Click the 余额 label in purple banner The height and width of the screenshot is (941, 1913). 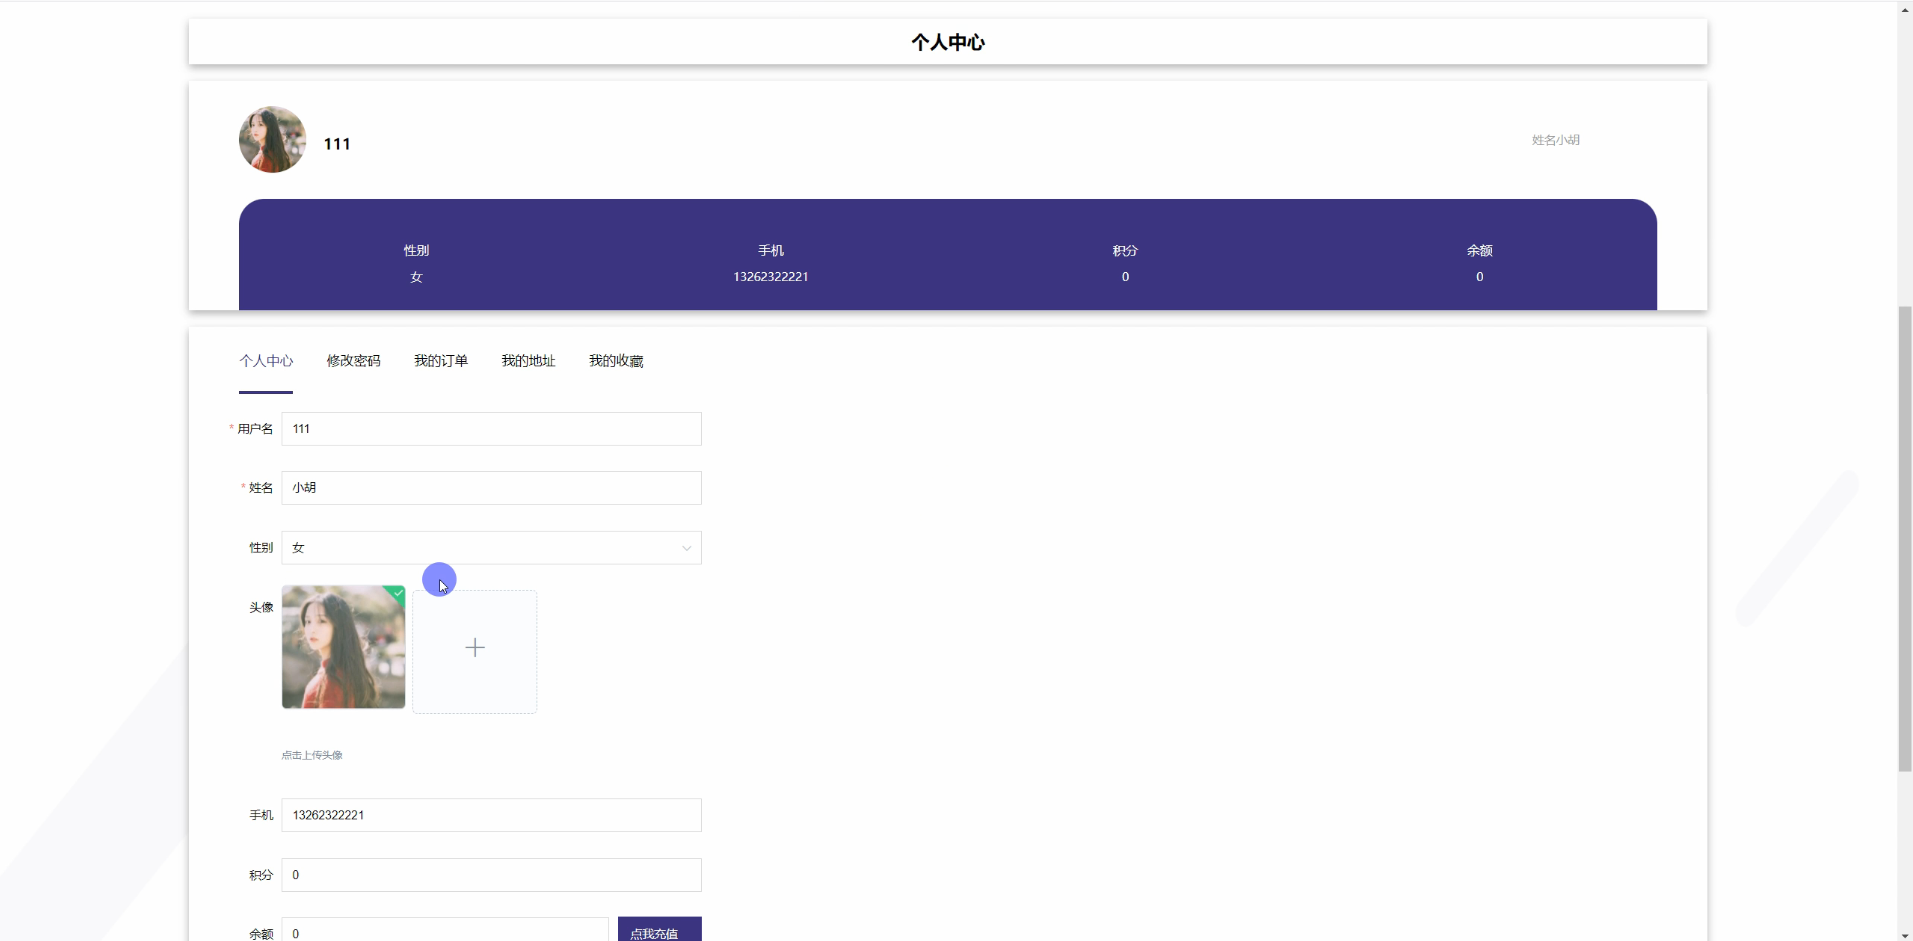coord(1480,251)
